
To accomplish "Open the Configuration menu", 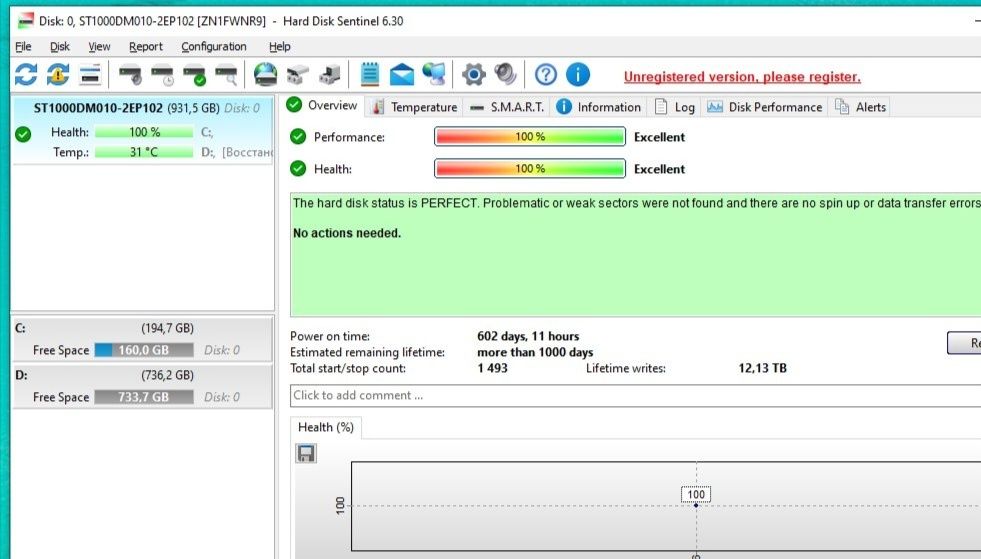I will coord(213,46).
